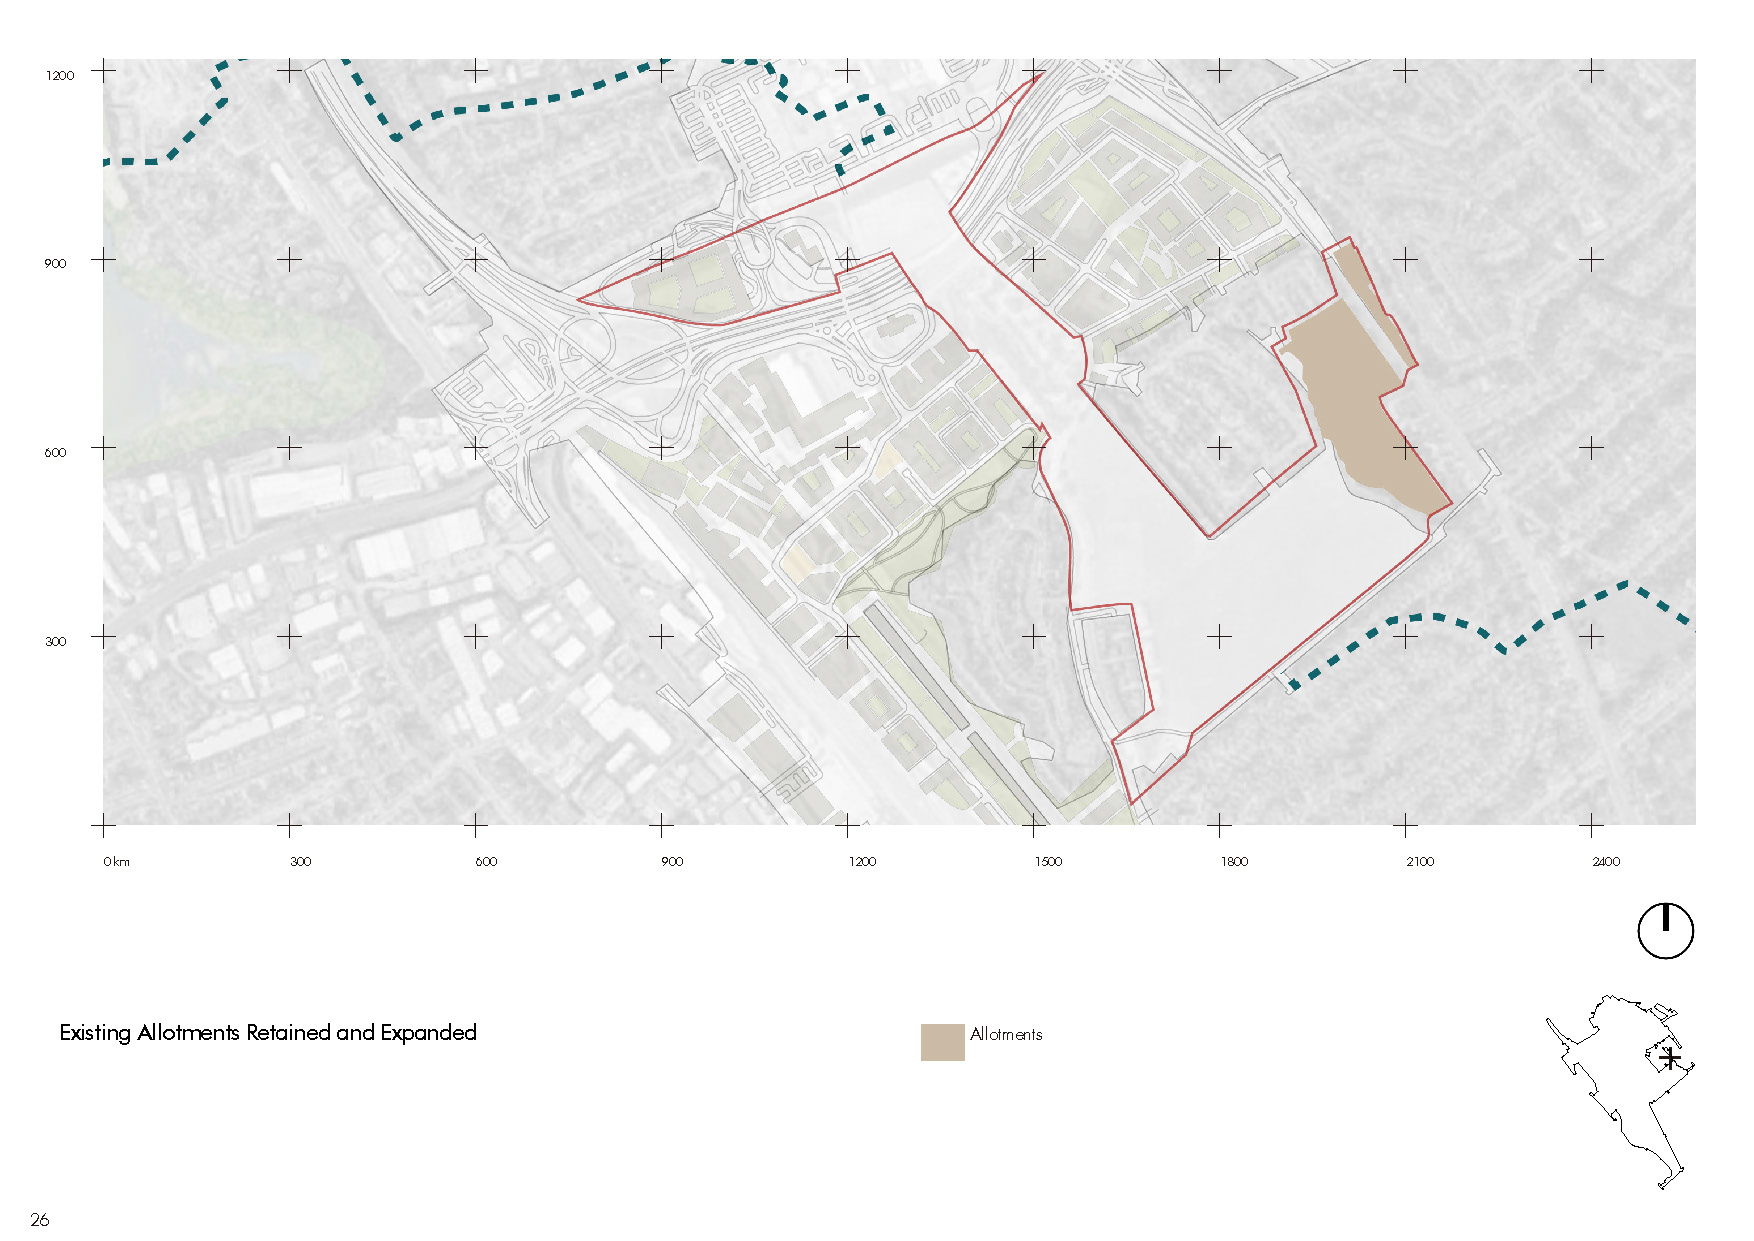Image resolution: width=1754 pixels, height=1241 pixels.
Task: Click page number 26
Action: [x=40, y=1219]
